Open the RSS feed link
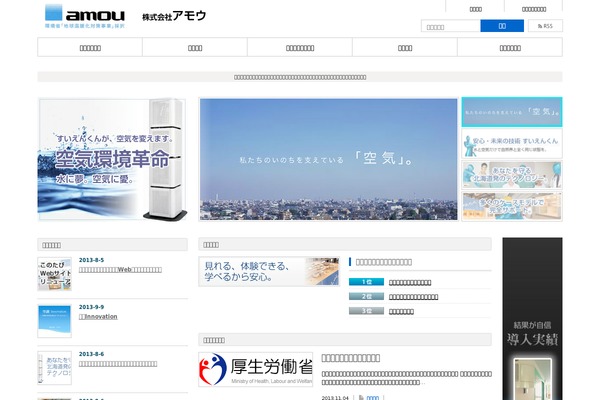The height and width of the screenshot is (400, 600). 545,26
